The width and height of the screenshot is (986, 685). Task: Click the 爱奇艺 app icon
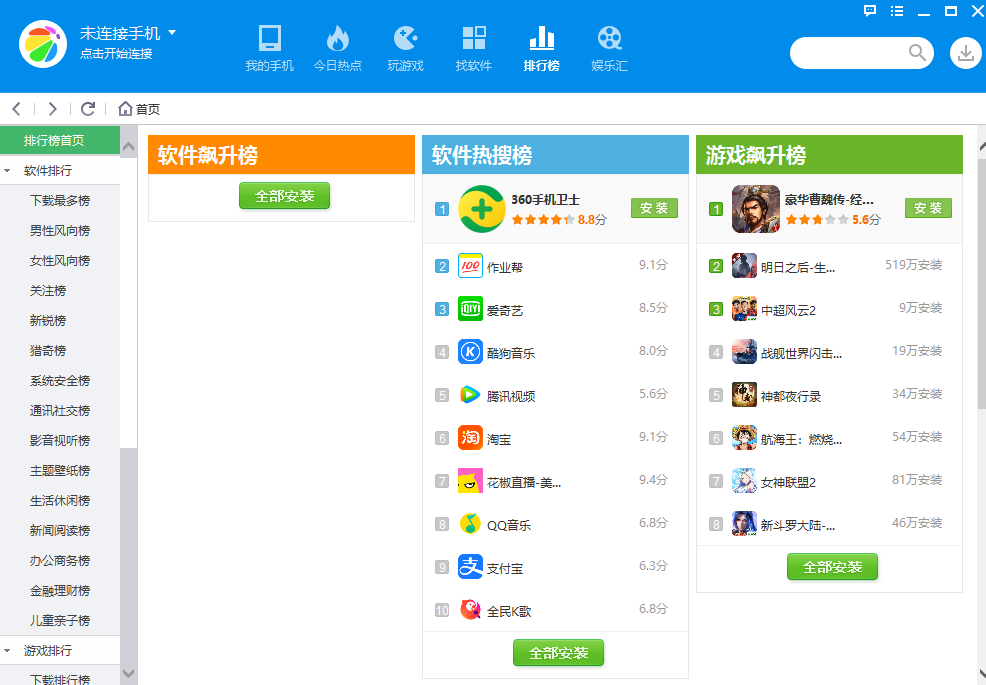[x=470, y=309]
